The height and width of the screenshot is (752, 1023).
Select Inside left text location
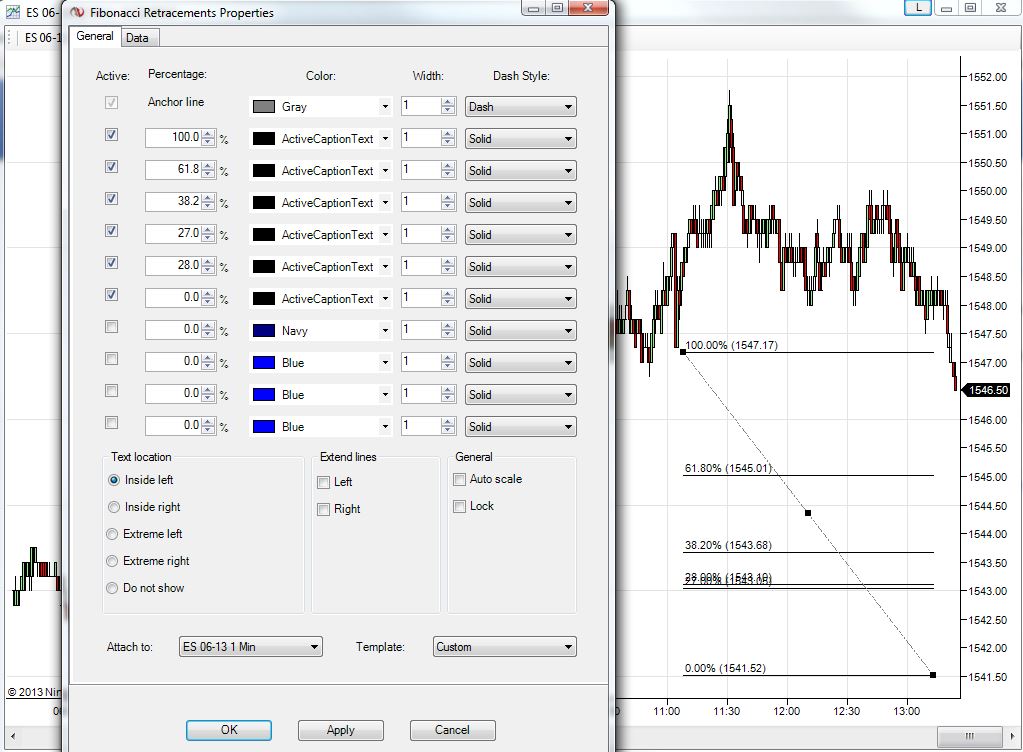coord(114,480)
